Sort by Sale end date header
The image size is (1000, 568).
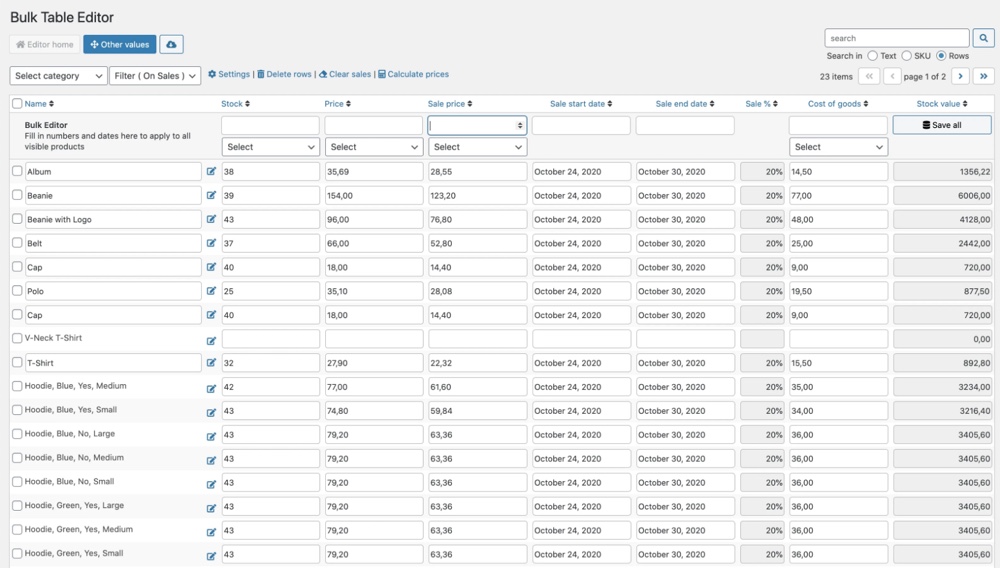point(685,103)
